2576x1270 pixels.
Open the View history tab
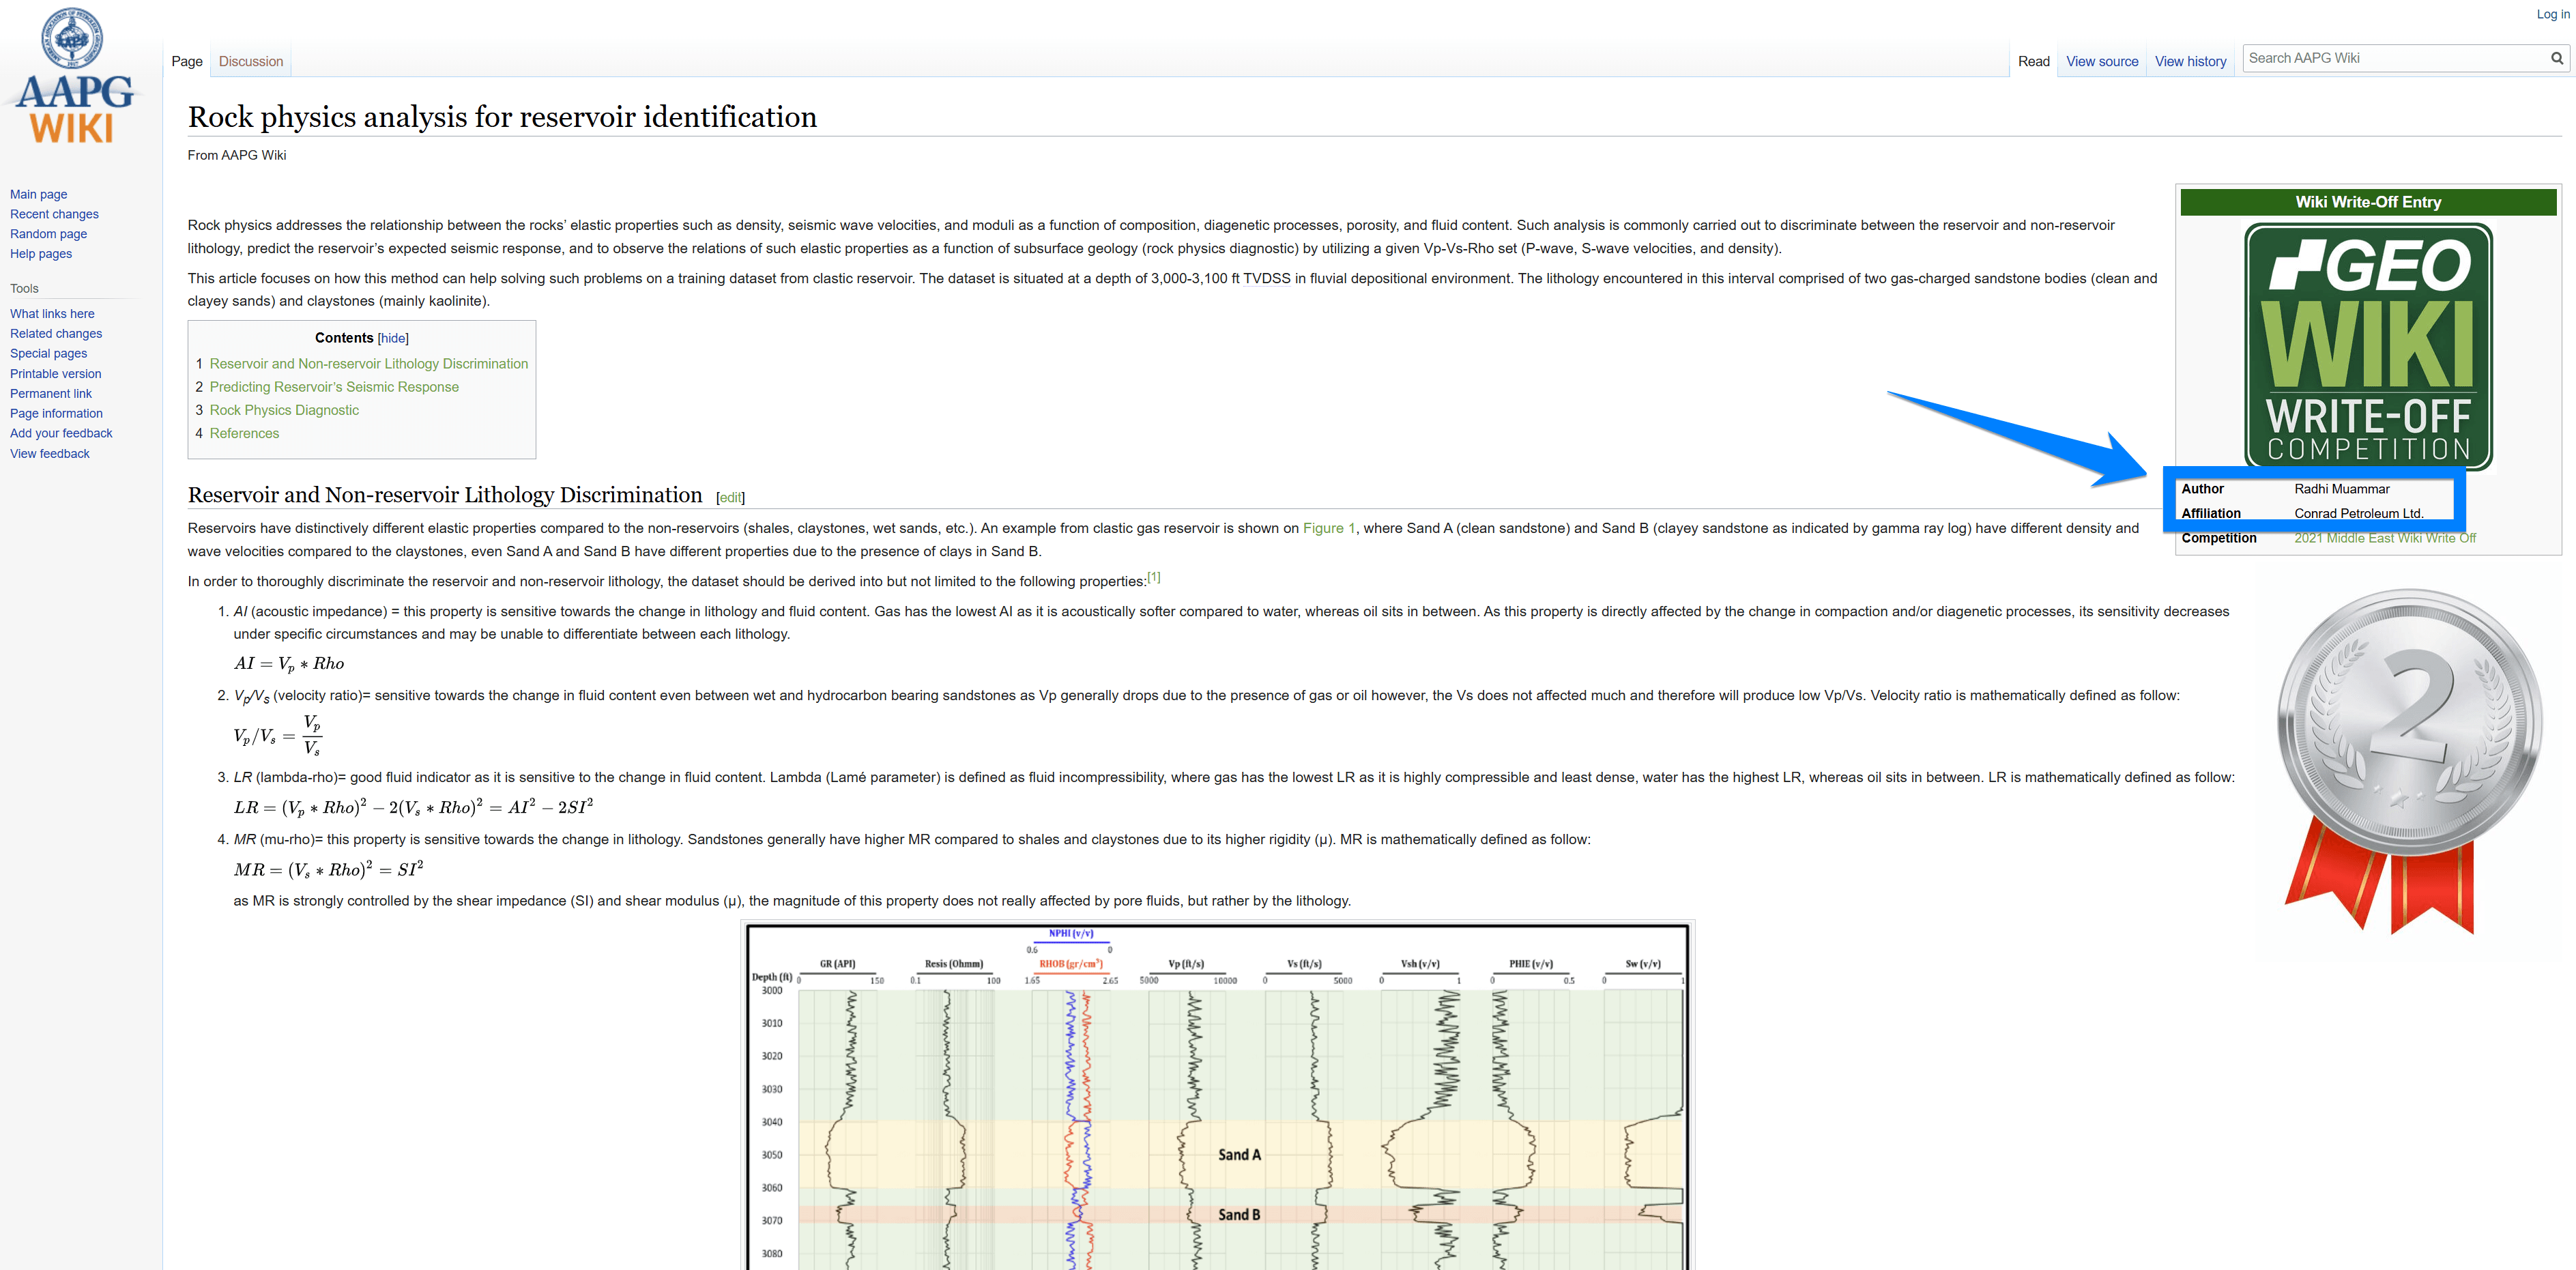click(2190, 61)
